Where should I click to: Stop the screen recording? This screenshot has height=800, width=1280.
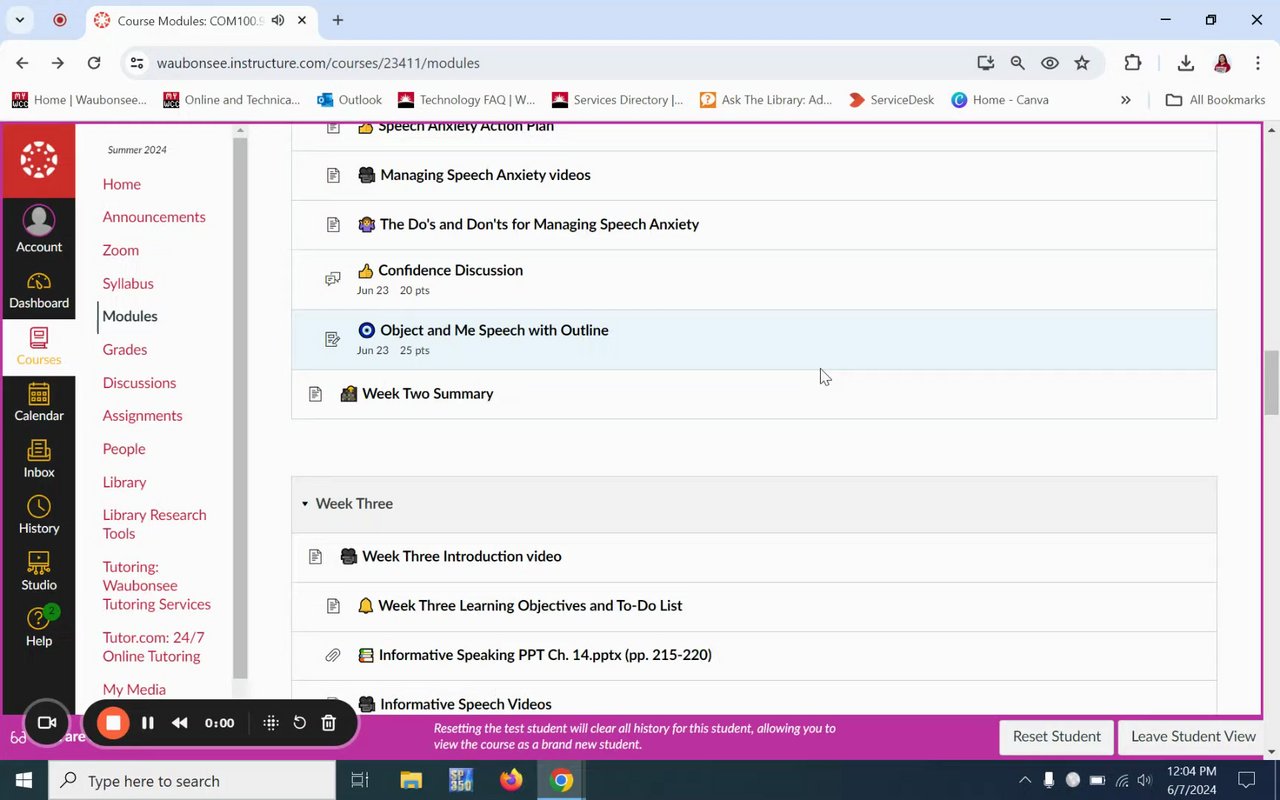113,723
